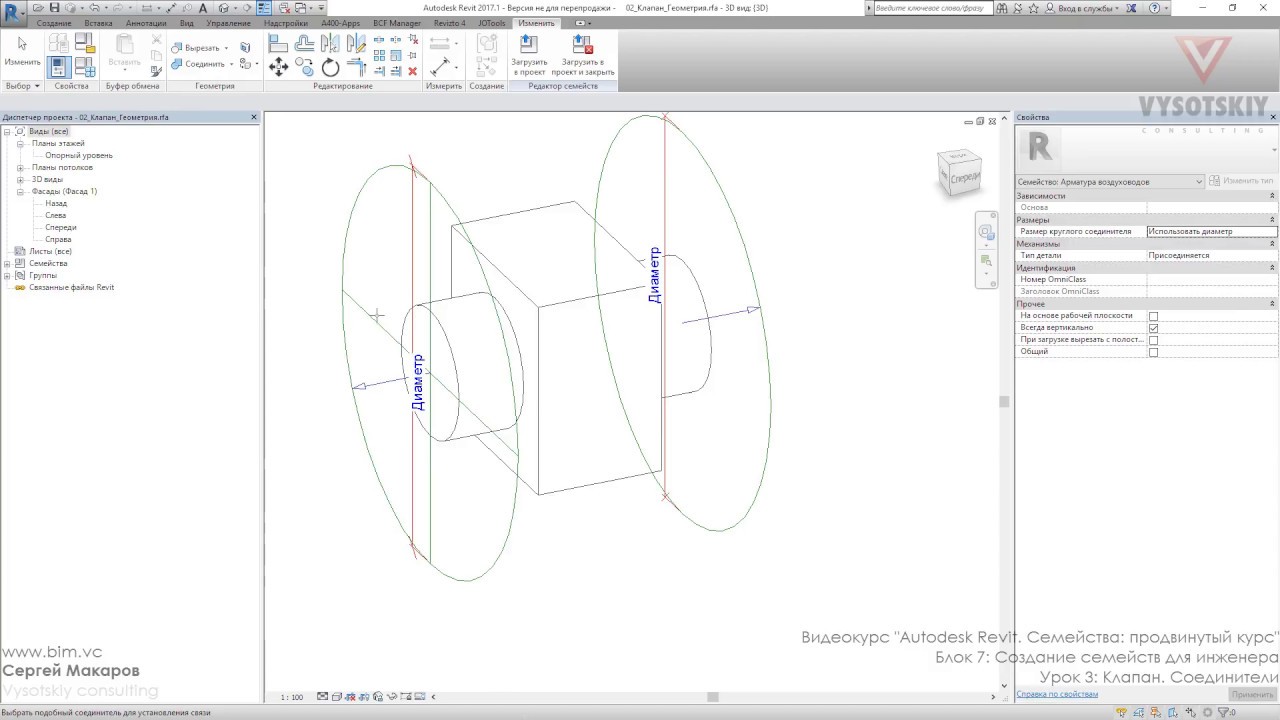The height and width of the screenshot is (720, 1280).
Task: Expand the 'Планы потолков' node
Action: [x=20, y=167]
